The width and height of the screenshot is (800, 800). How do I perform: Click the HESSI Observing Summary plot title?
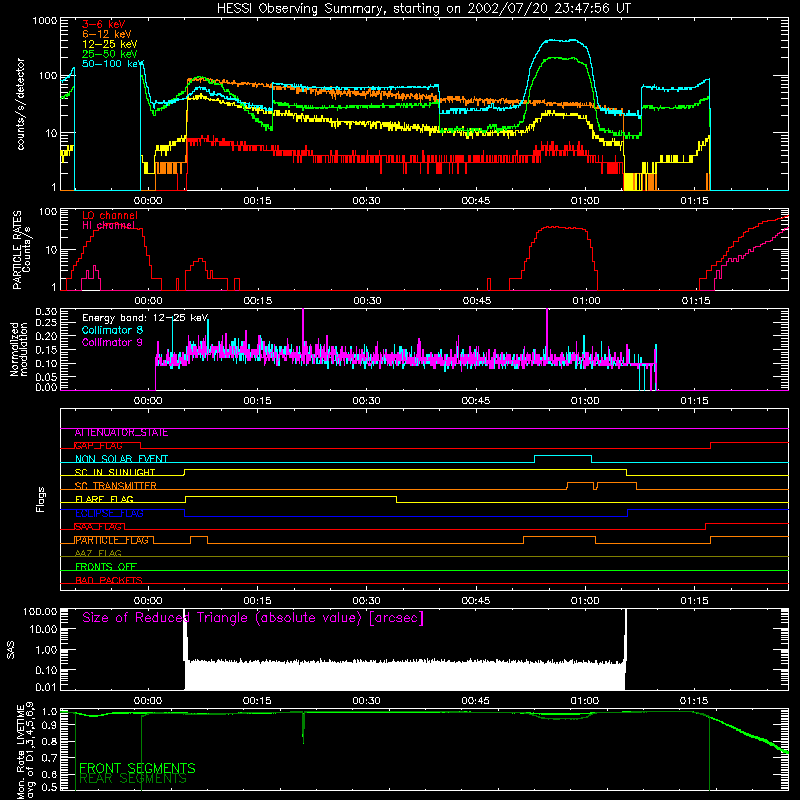[423, 9]
